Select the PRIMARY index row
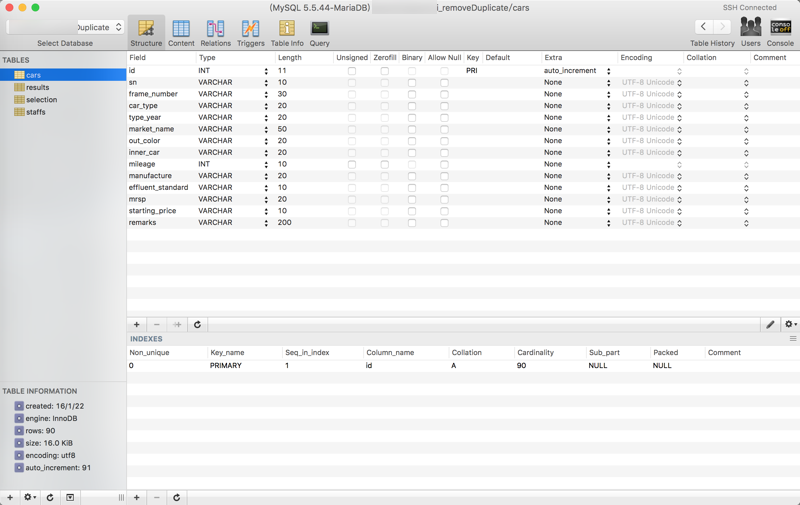Screen dimensions: 800x505 point(463,366)
